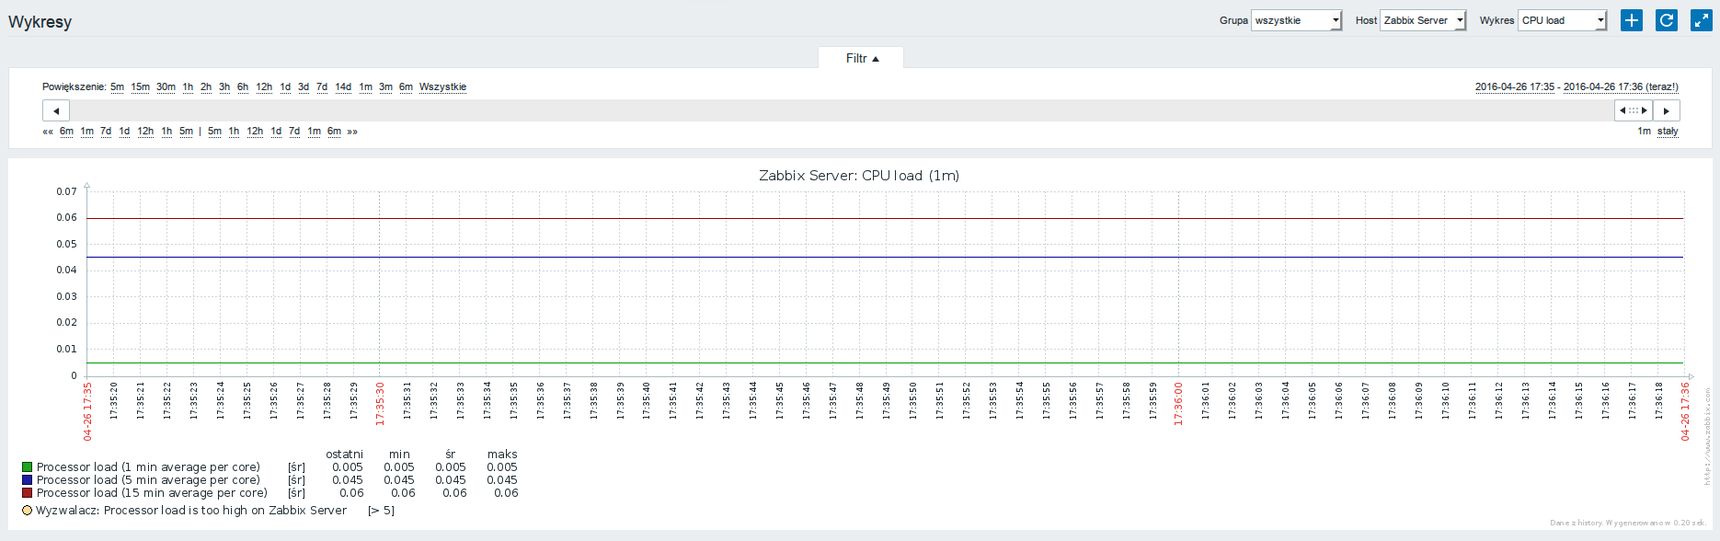Click the dark red 15 min load line in graph
1720x541 pixels.
(885, 218)
